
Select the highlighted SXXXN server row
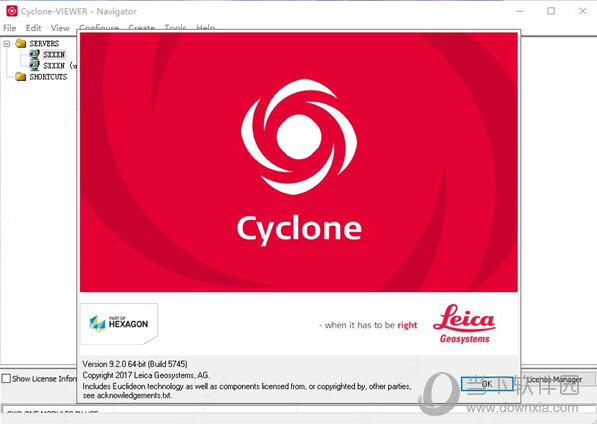pyautogui.click(x=54, y=54)
